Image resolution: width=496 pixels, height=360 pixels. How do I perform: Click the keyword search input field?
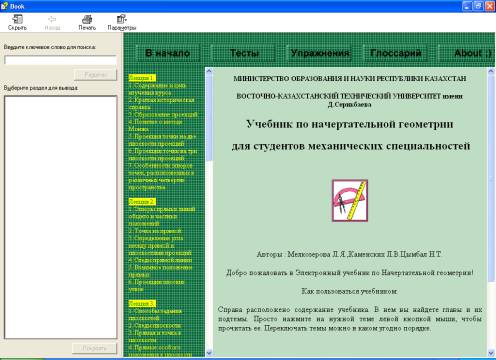pyautogui.click(x=60, y=60)
